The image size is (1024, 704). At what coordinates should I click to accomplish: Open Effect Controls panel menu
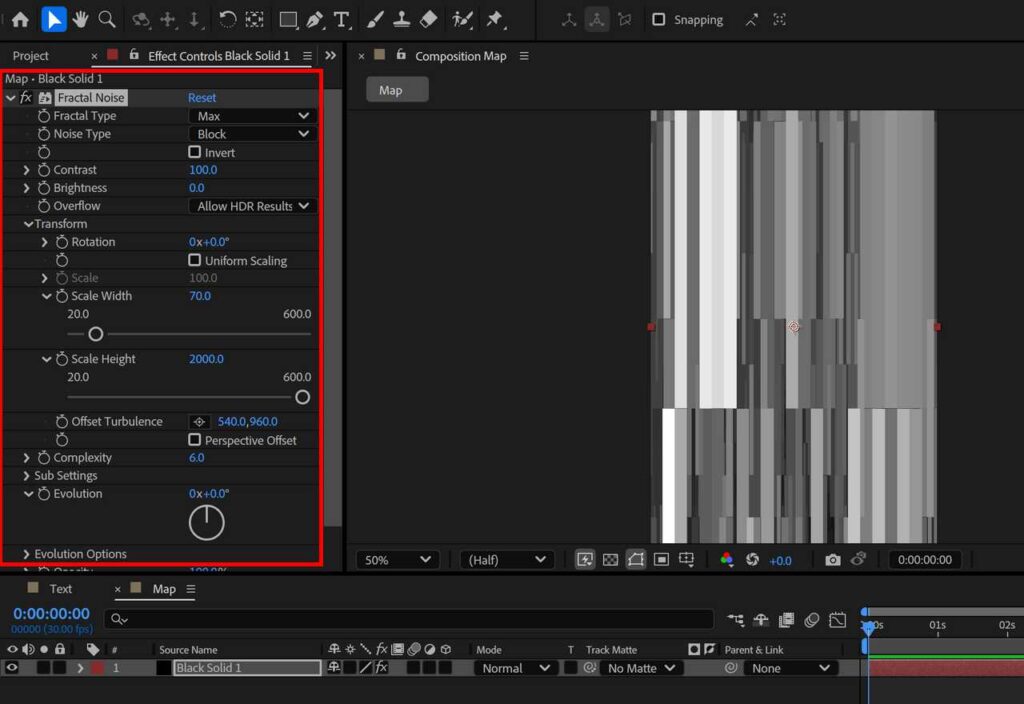pyautogui.click(x=307, y=56)
